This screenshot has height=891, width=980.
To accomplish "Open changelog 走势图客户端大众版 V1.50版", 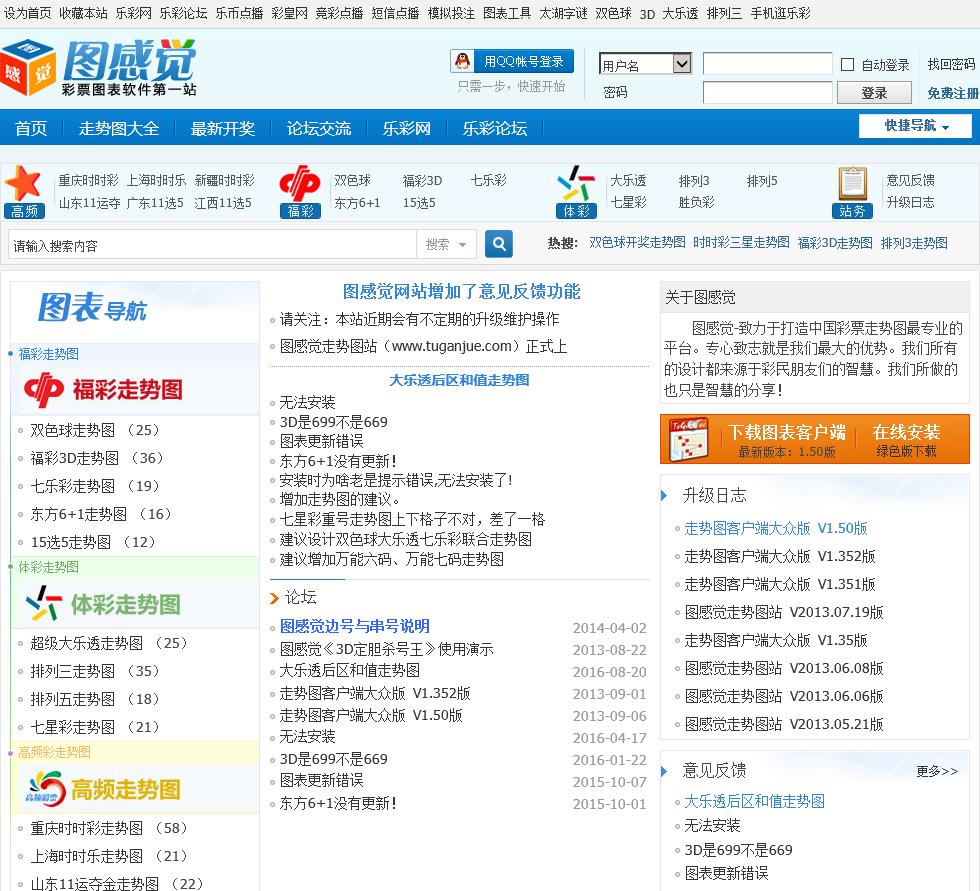I will tap(776, 528).
